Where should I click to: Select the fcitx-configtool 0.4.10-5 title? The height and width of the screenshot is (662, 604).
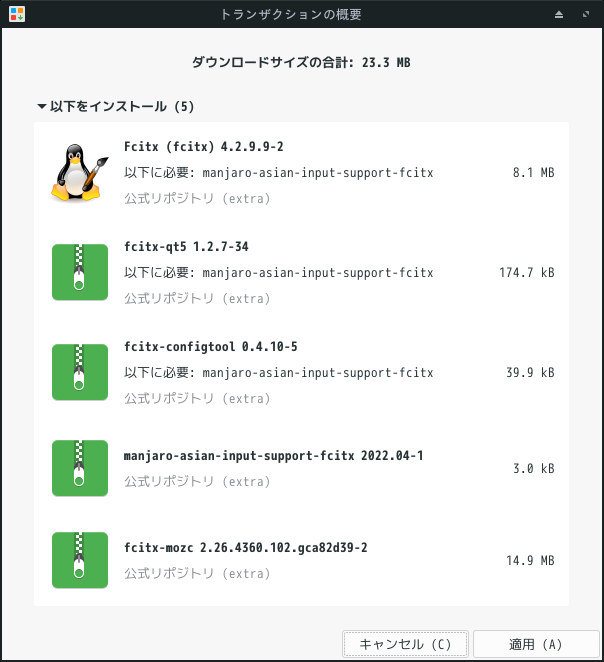[211, 347]
